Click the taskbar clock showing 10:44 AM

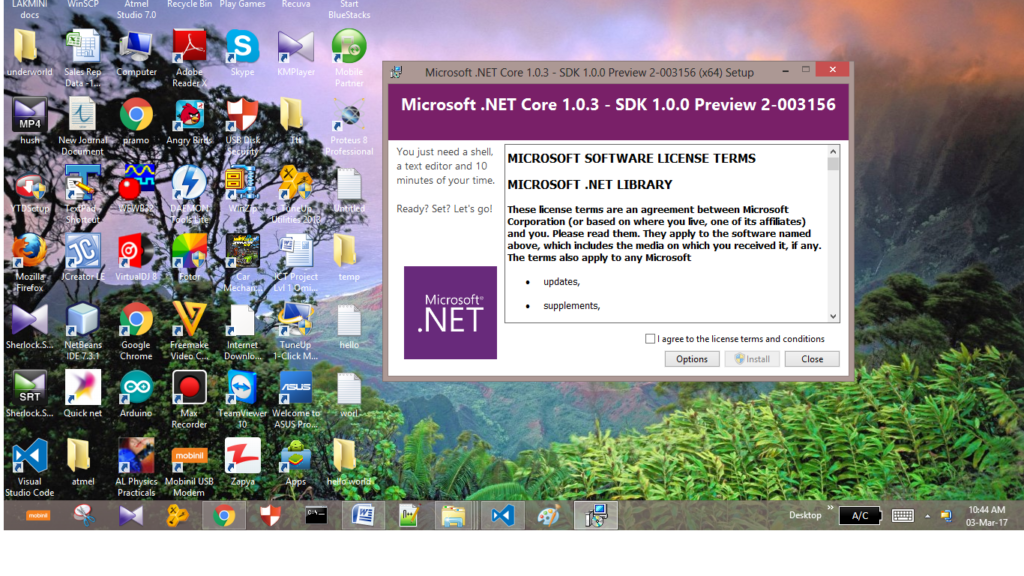[987, 516]
